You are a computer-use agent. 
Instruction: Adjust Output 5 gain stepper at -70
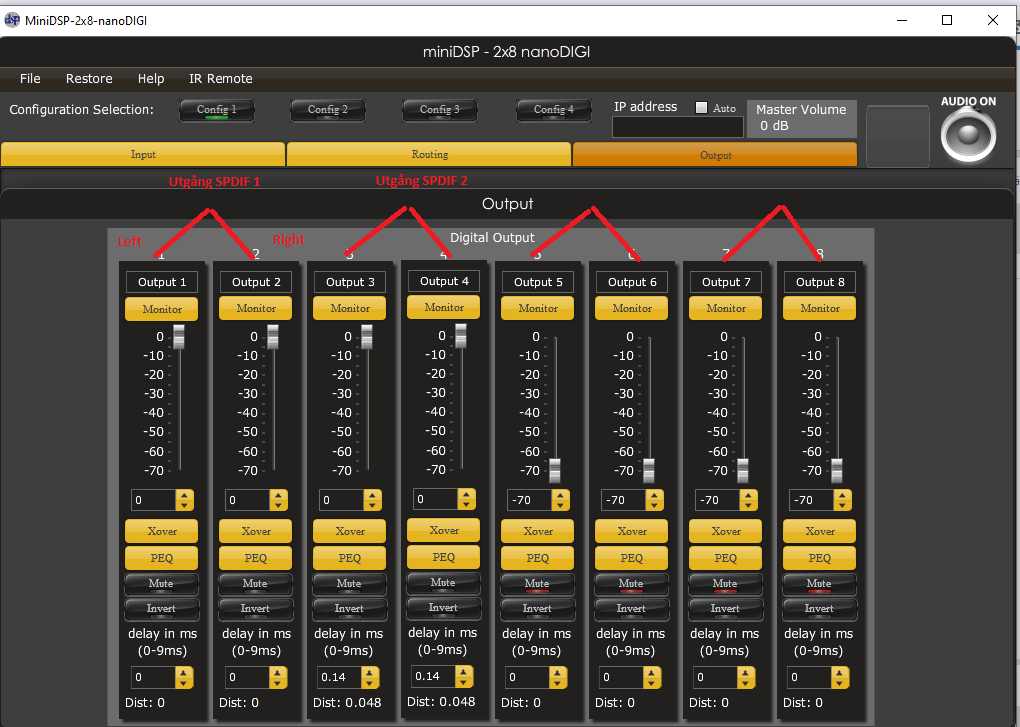pos(561,500)
